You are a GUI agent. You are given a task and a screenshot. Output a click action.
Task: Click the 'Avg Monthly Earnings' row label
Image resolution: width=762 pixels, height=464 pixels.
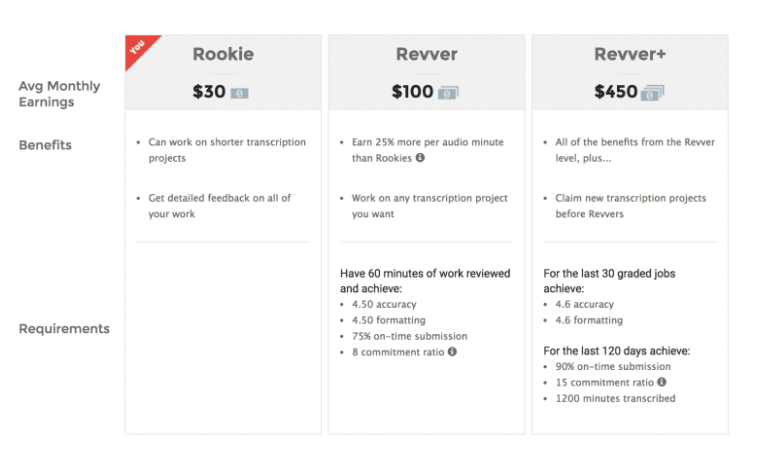(x=59, y=94)
